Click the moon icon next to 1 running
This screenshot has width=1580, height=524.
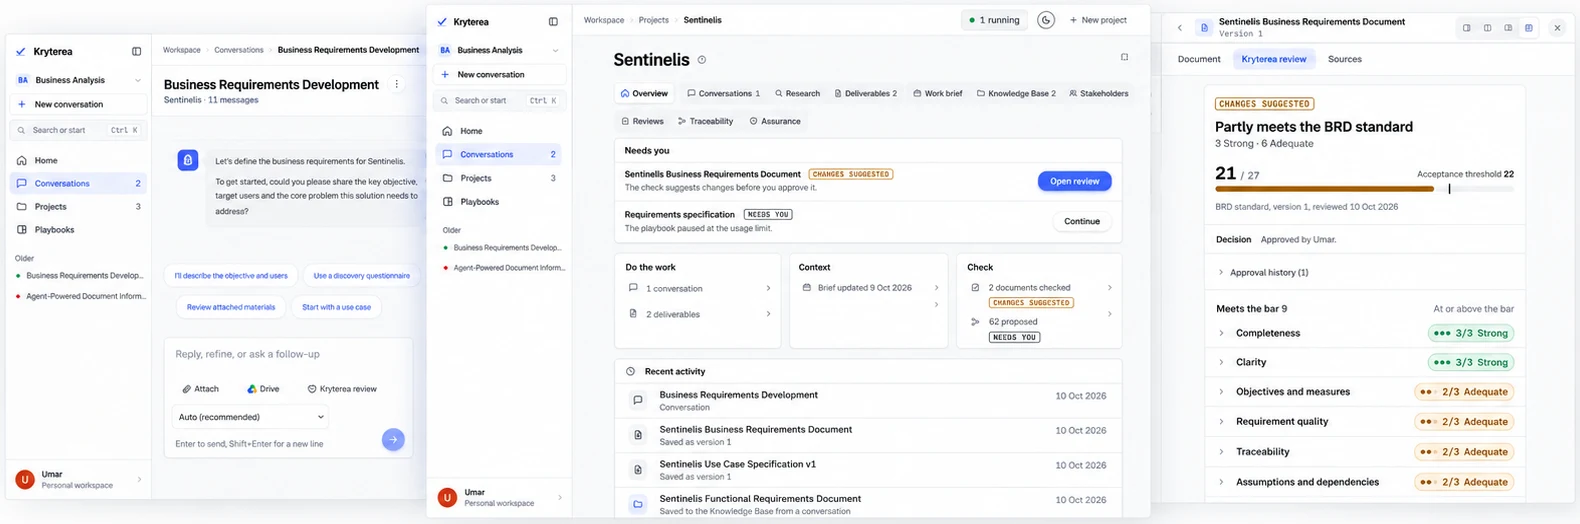(1046, 20)
